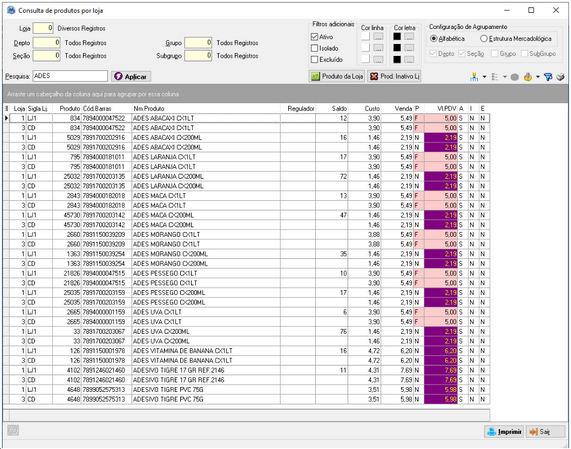Enable the Isolado filter checkbox

pyautogui.click(x=315, y=48)
